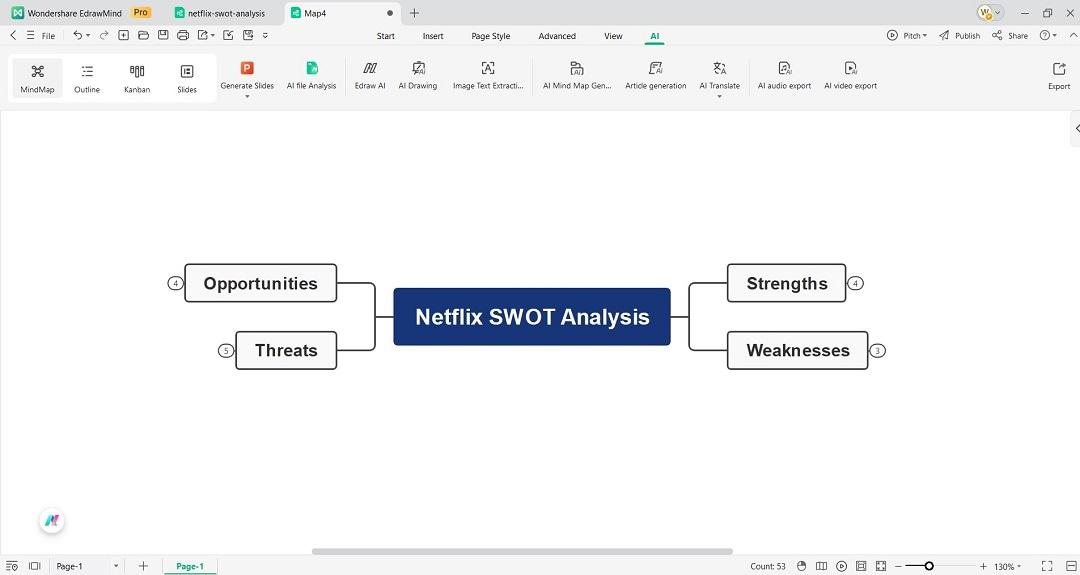Toggle right side panel collapse arrow
The height and width of the screenshot is (575, 1080).
pyautogui.click(x=1076, y=128)
